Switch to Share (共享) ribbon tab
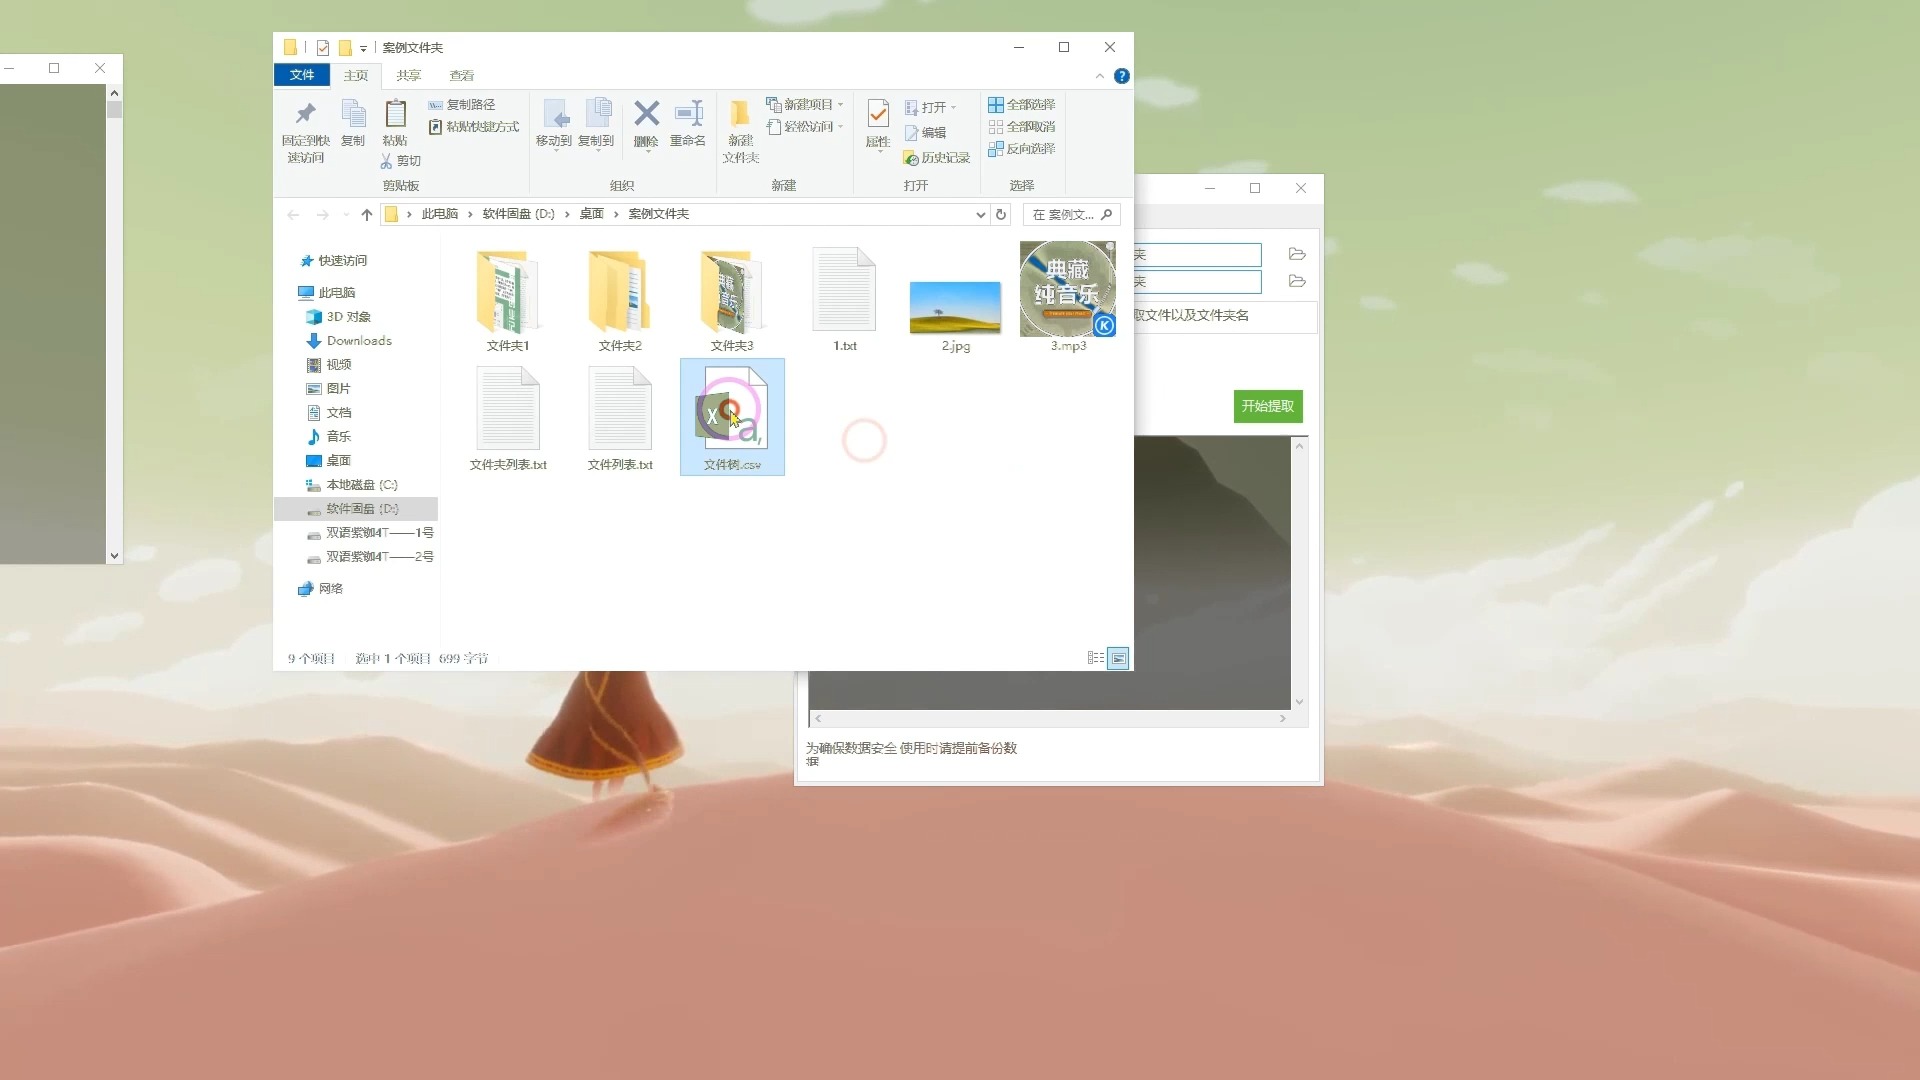 tap(408, 76)
